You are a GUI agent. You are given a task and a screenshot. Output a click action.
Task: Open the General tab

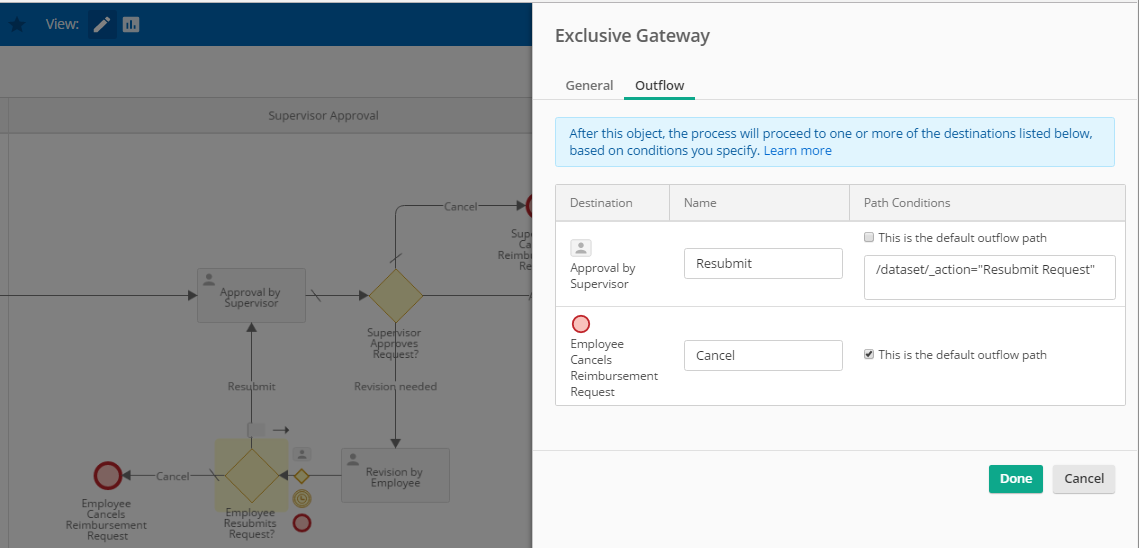click(x=589, y=86)
